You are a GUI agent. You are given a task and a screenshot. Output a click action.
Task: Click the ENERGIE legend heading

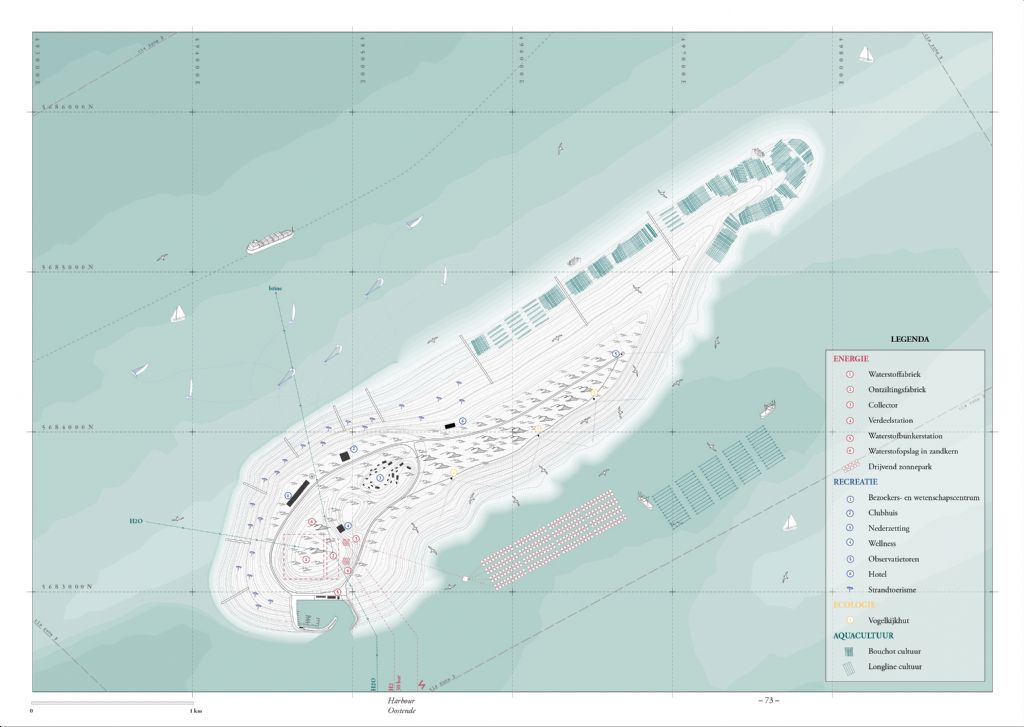851,358
